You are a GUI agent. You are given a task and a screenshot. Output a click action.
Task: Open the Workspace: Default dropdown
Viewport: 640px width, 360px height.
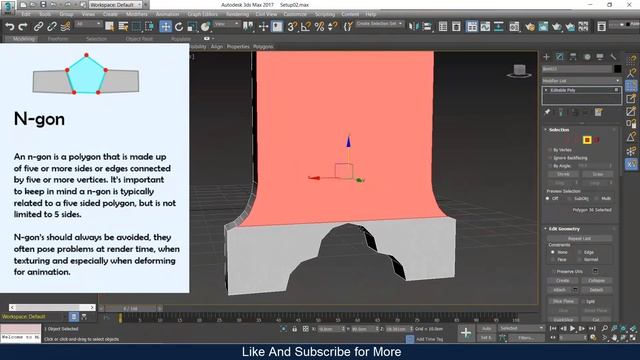point(116,4)
